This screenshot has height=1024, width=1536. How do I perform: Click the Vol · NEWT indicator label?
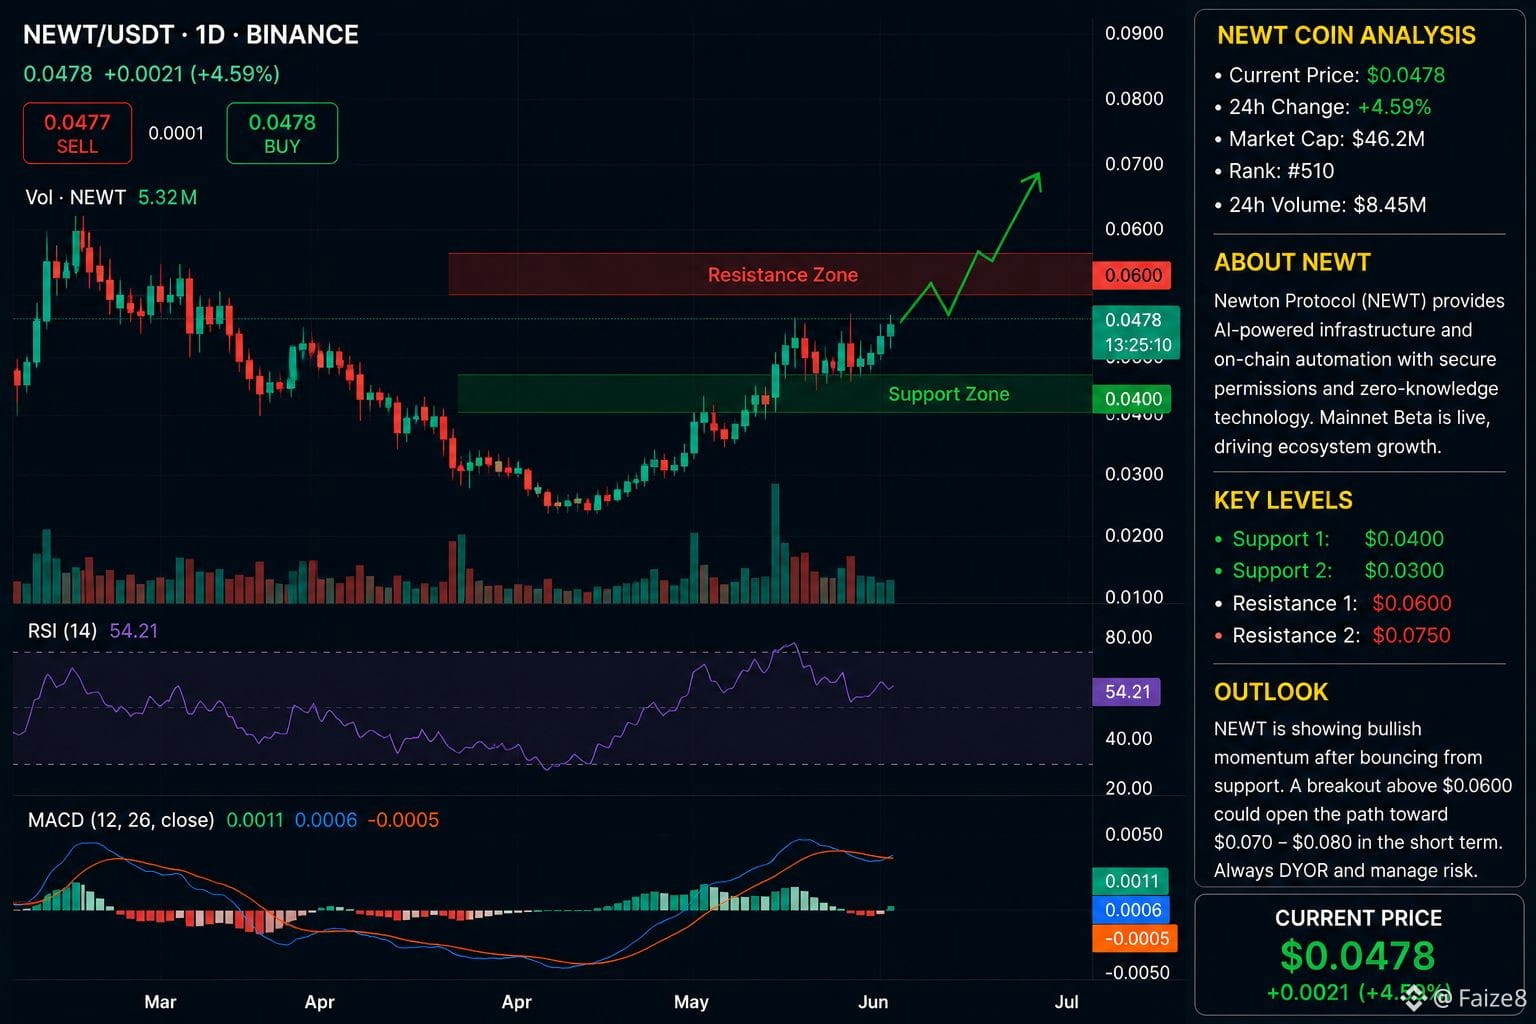pos(75,197)
